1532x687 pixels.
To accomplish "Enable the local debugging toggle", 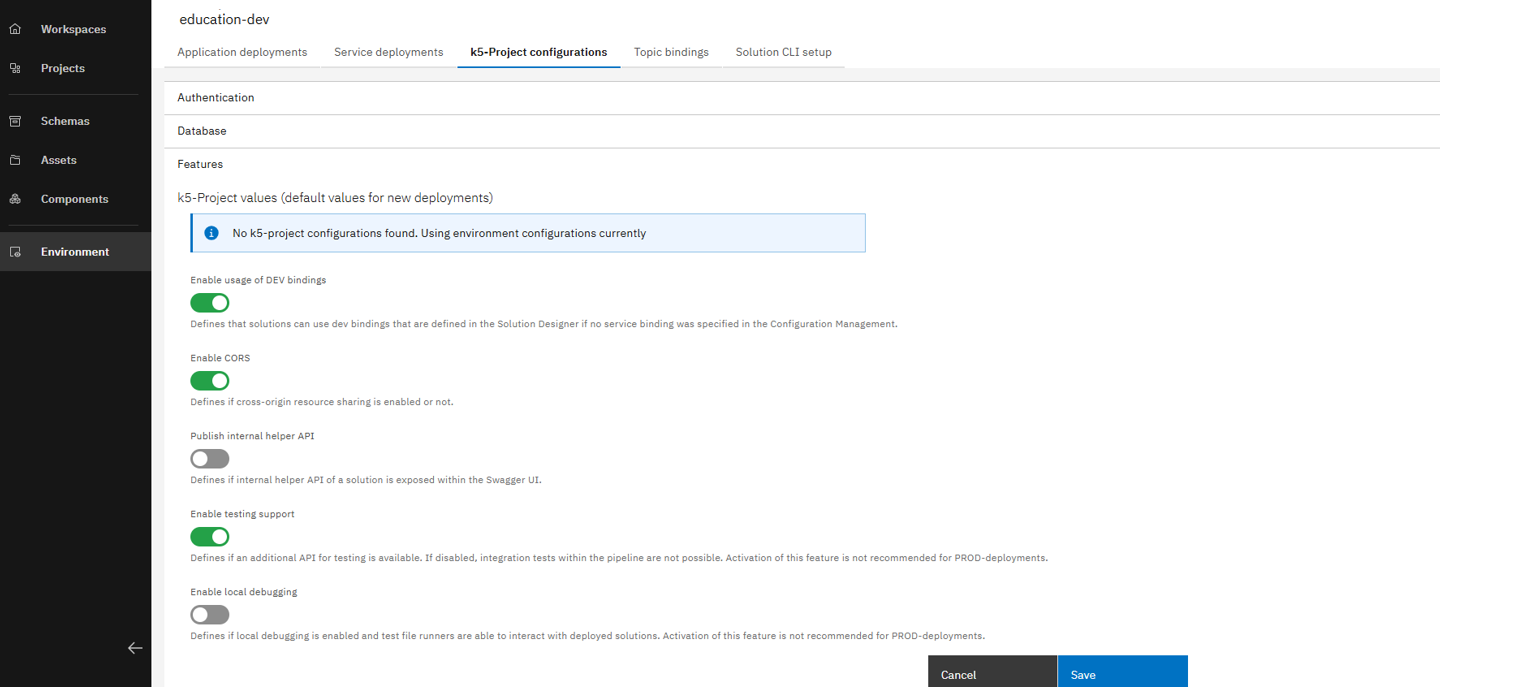I will [209, 614].
